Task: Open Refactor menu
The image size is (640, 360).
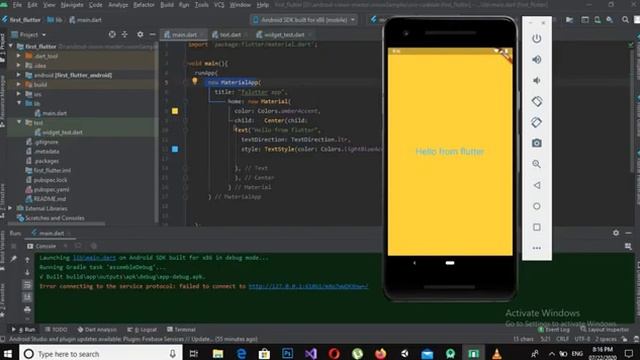Action: pyautogui.click(x=144, y=5)
